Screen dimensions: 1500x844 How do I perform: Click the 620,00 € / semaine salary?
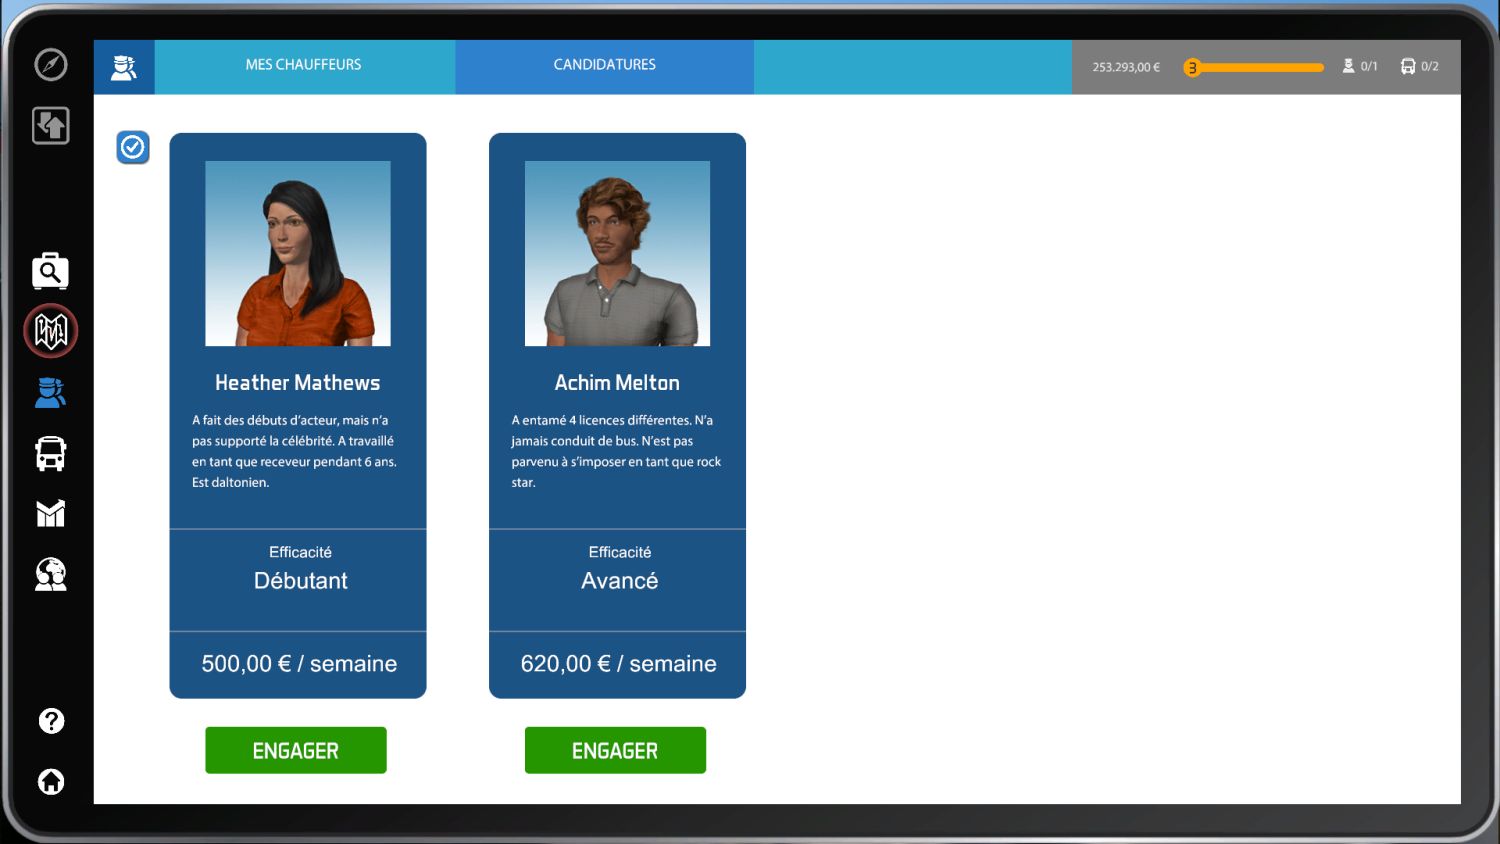[618, 664]
